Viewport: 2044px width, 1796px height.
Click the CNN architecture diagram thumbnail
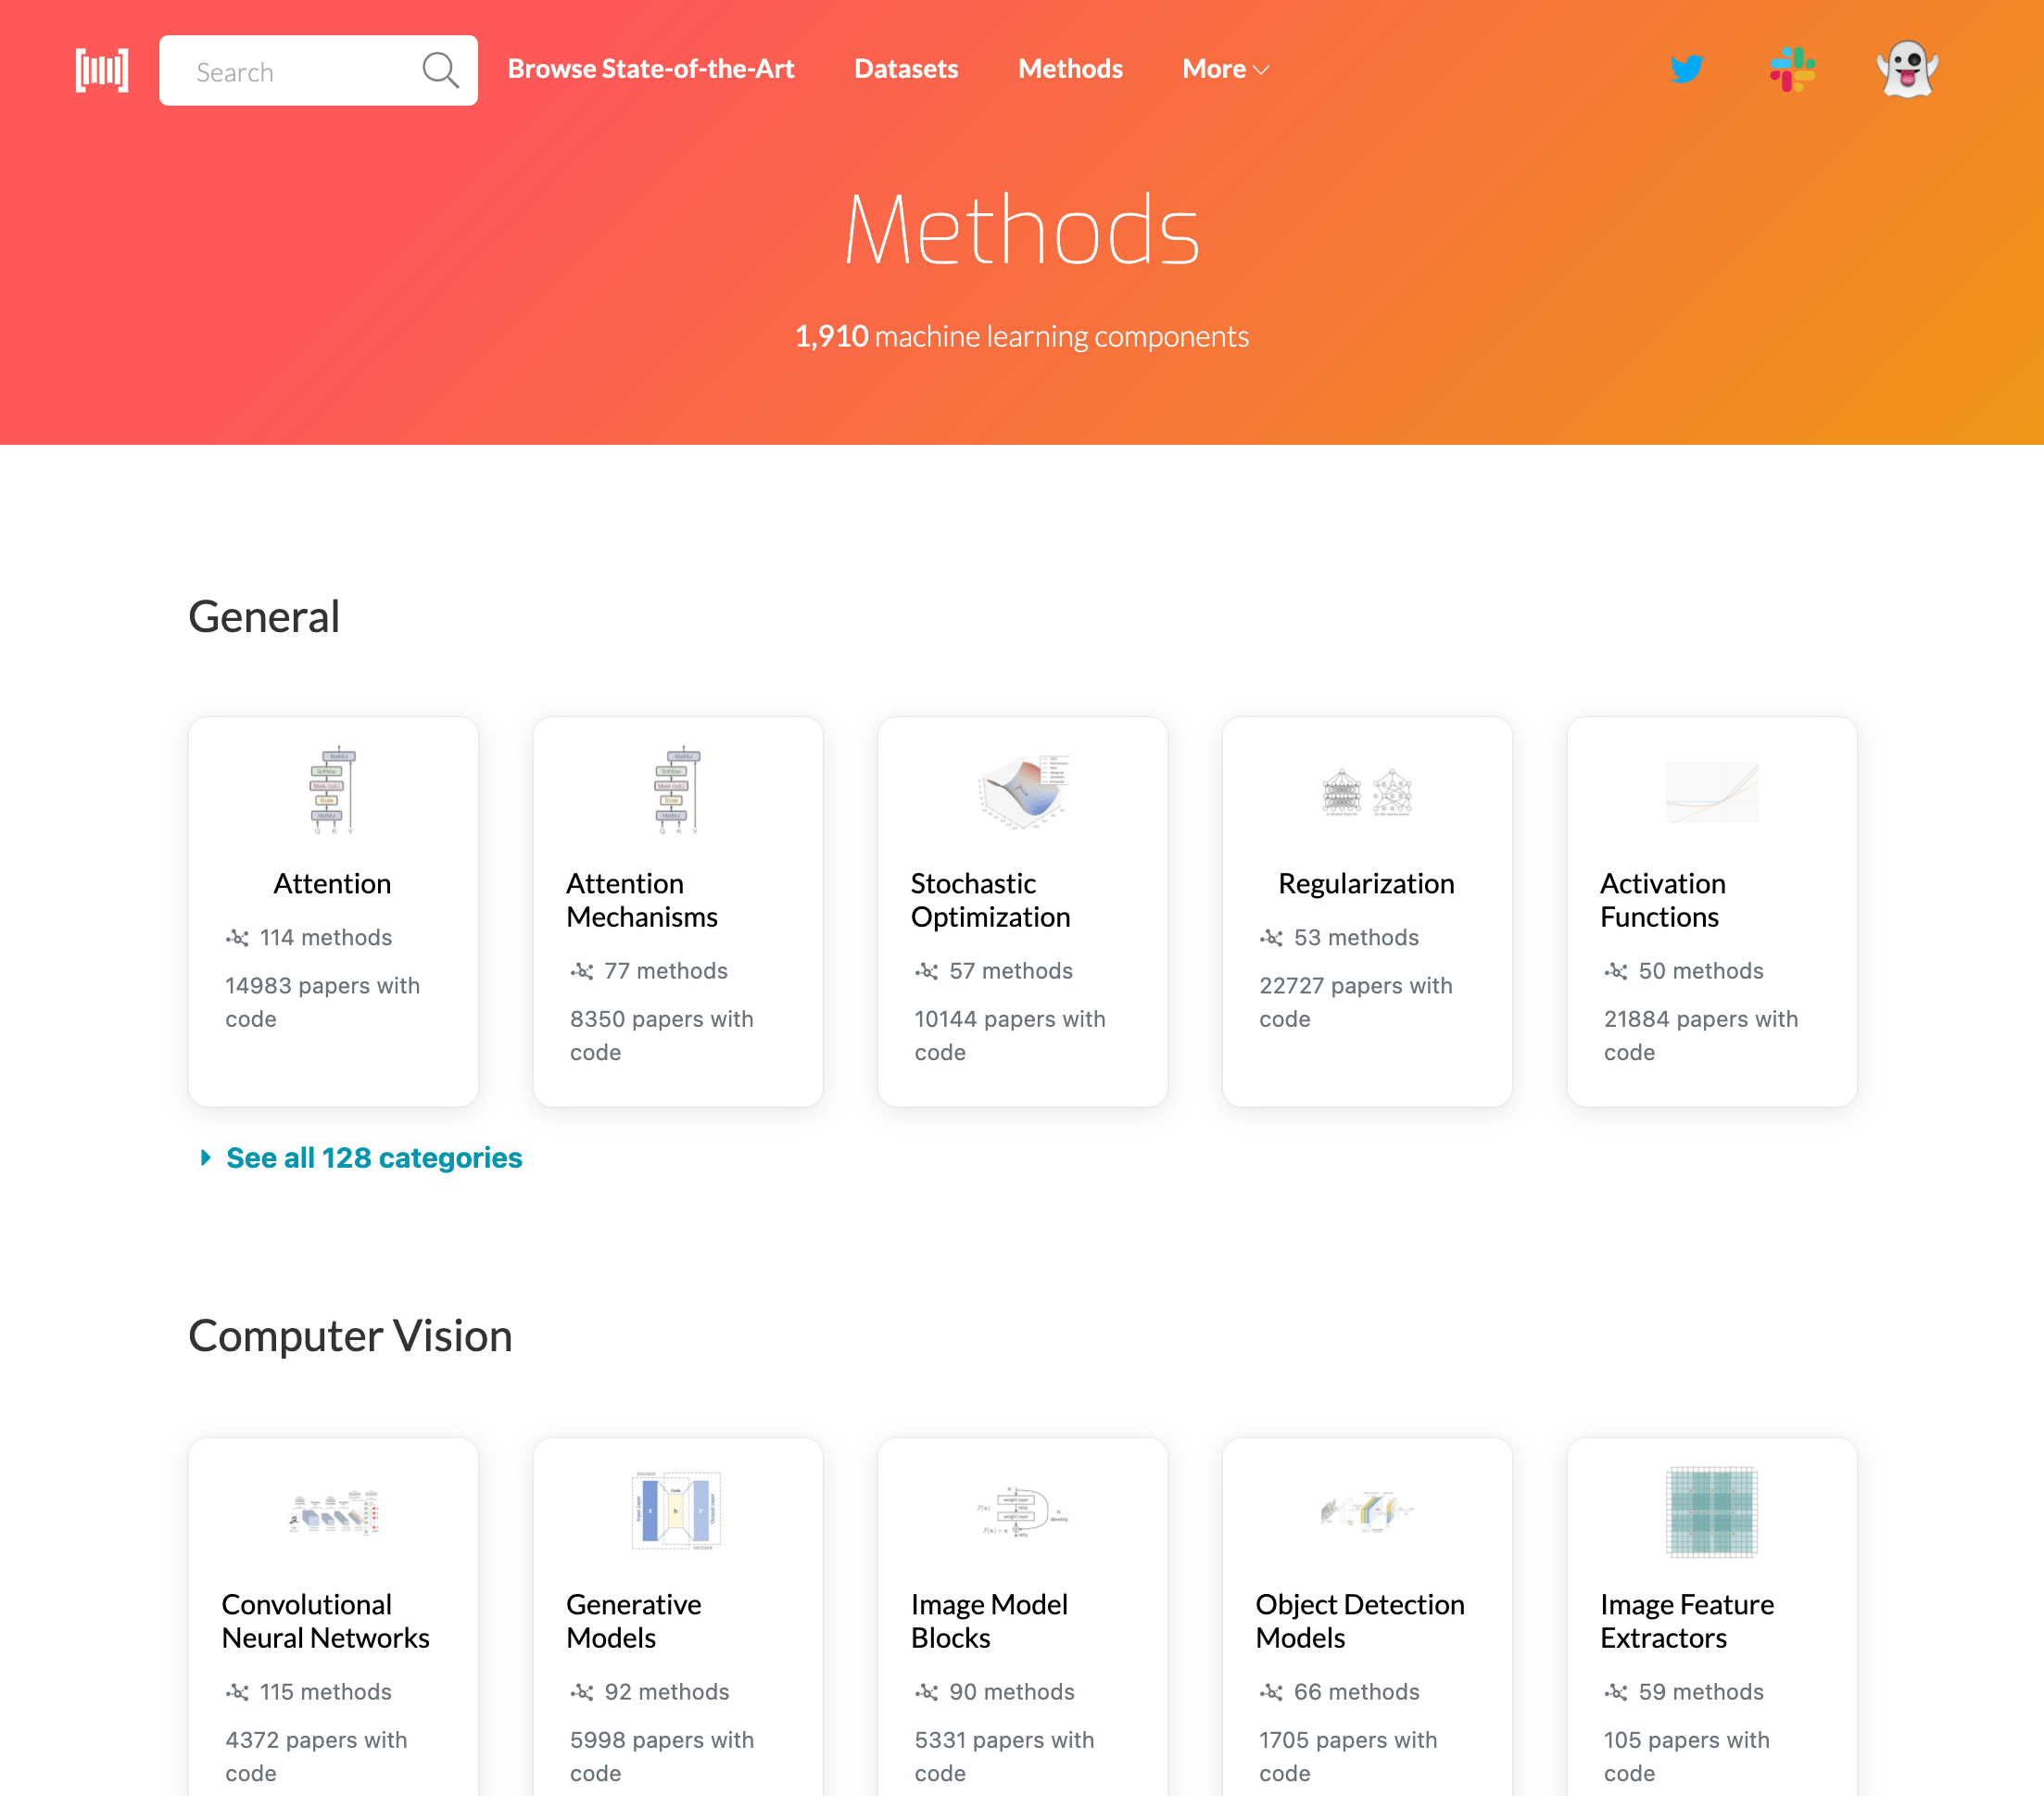coord(332,1513)
